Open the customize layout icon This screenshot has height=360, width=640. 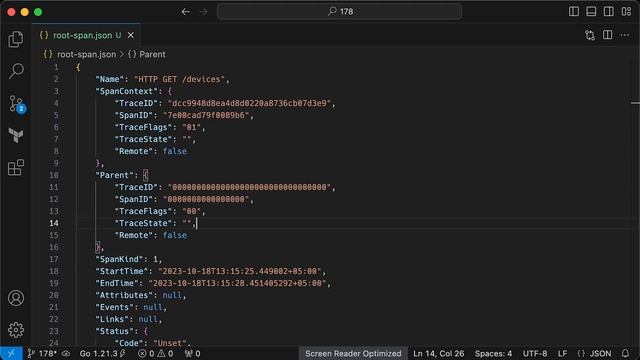(626, 11)
